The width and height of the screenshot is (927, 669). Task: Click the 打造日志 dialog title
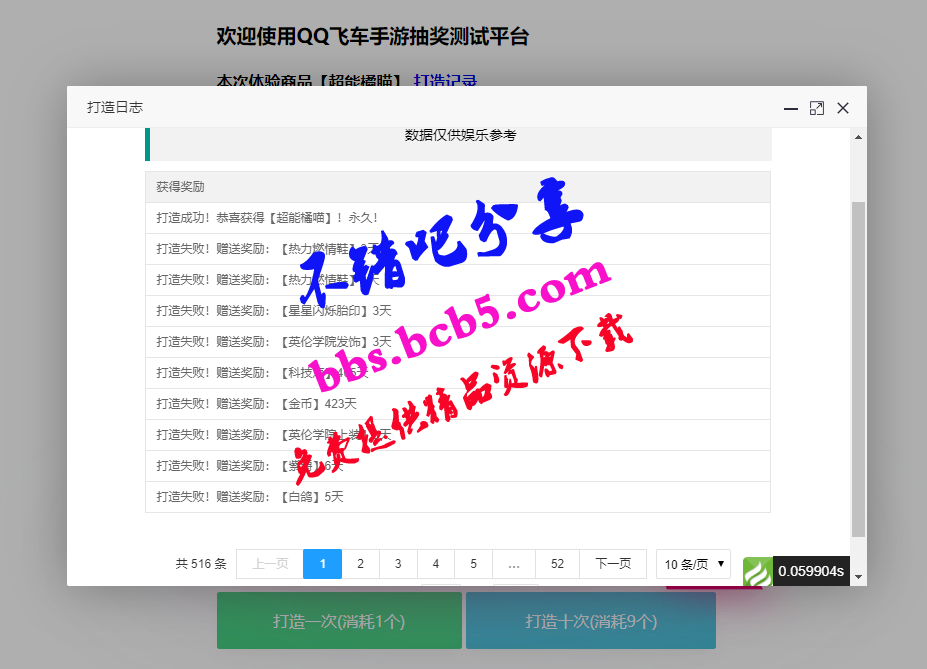coord(115,107)
